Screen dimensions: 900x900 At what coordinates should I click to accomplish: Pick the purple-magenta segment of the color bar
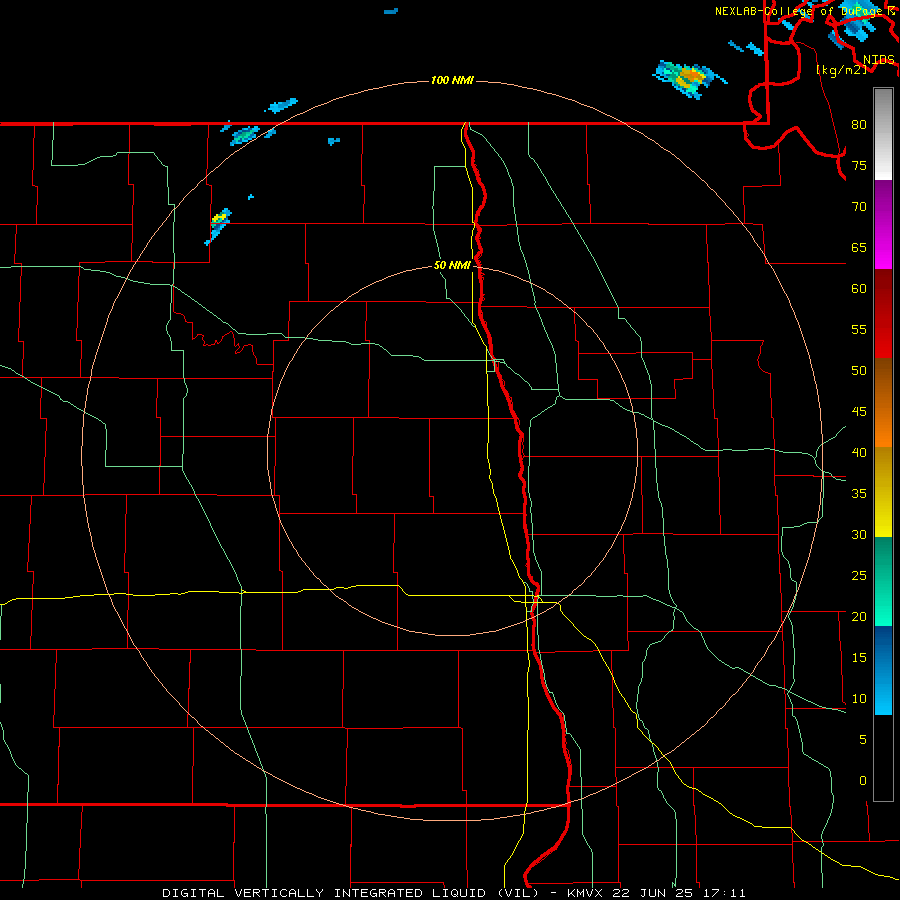883,224
